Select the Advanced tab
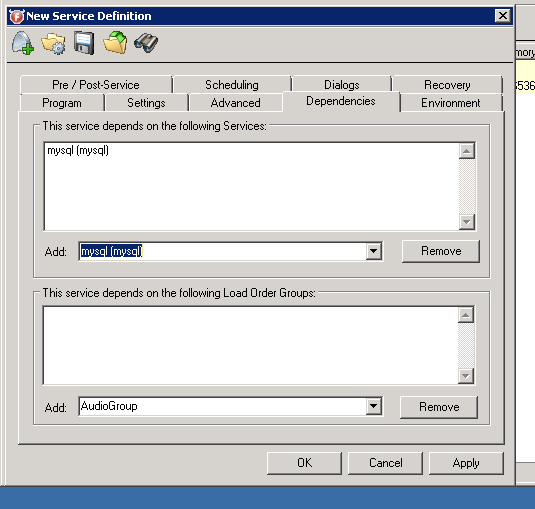Image resolution: width=535 pixels, height=509 pixels. pyautogui.click(x=235, y=103)
